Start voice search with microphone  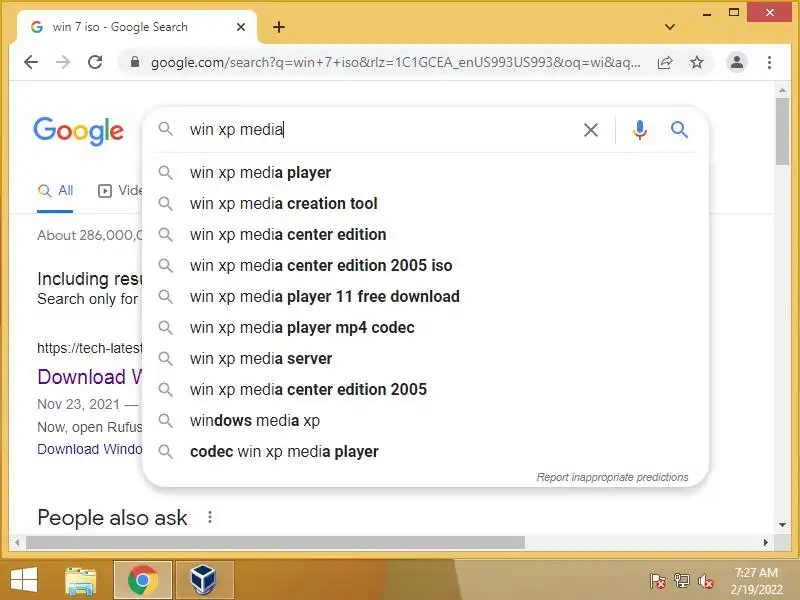click(x=639, y=130)
